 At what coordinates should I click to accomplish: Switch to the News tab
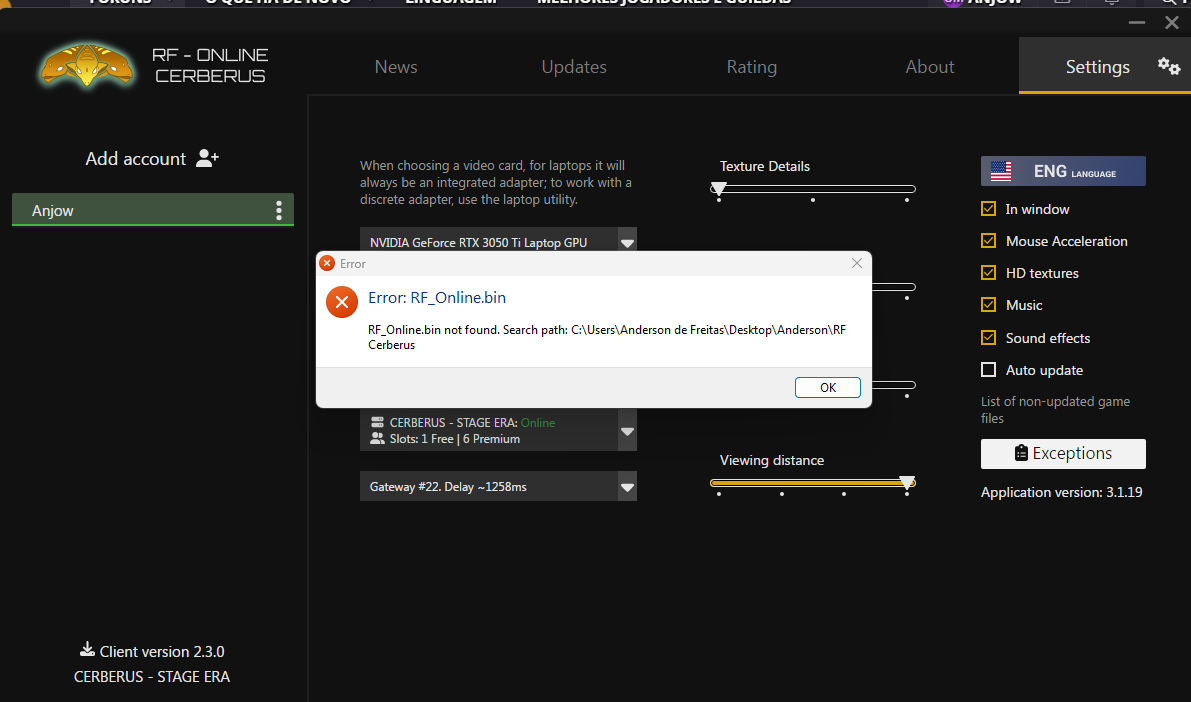396,67
